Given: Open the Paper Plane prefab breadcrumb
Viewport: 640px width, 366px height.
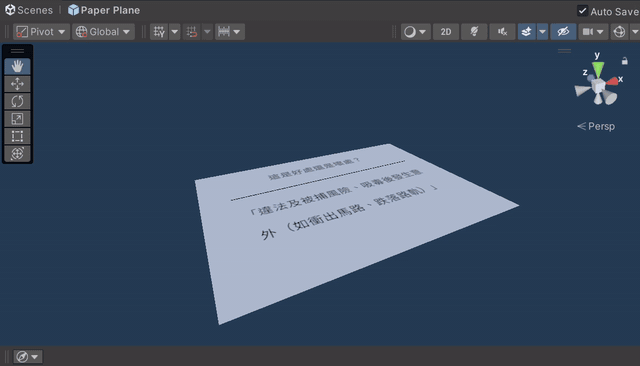Looking at the screenshot, I should click(x=104, y=10).
